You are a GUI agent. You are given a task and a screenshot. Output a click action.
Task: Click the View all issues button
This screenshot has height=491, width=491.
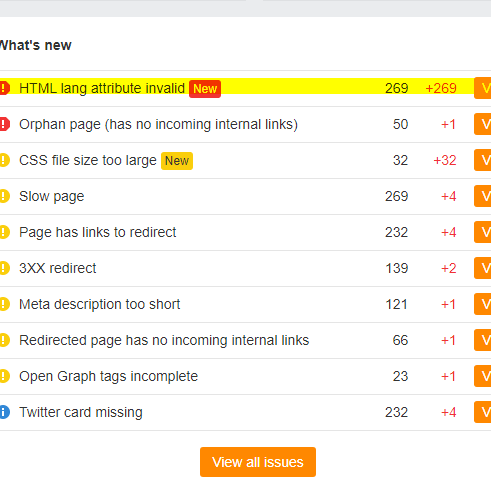(258, 462)
